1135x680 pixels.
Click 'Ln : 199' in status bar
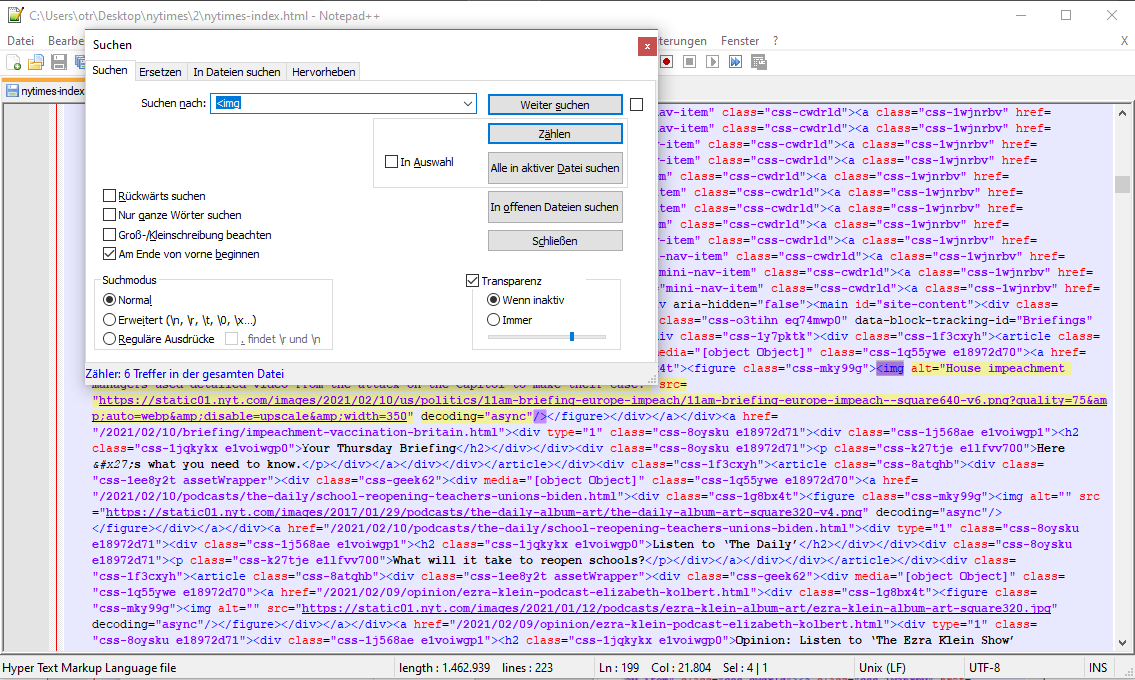[x=619, y=668]
